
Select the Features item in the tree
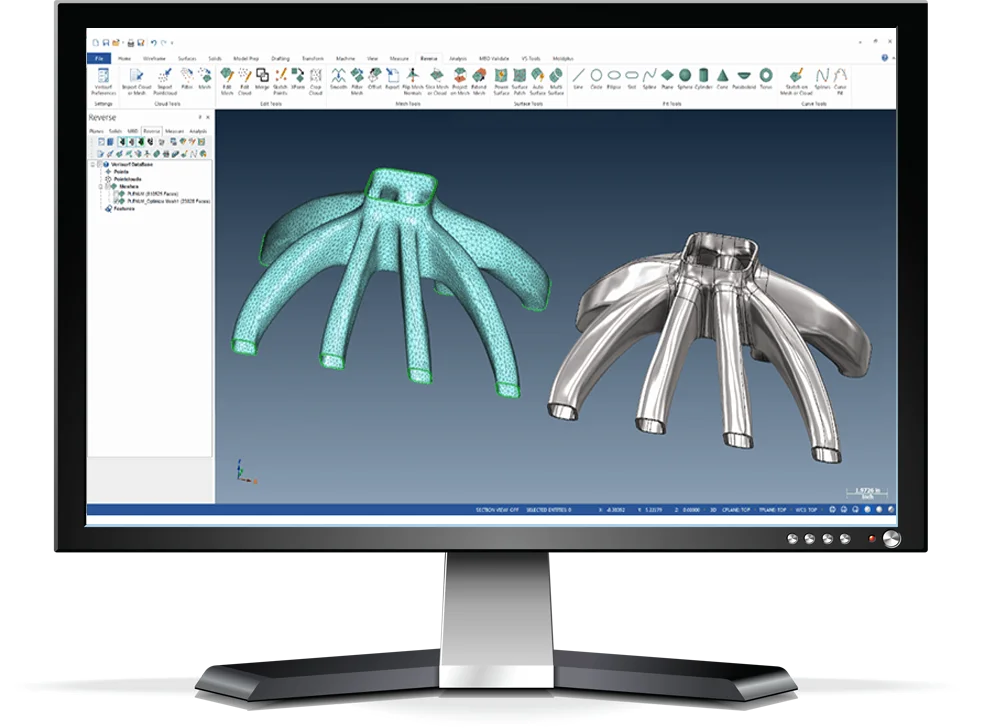point(125,209)
